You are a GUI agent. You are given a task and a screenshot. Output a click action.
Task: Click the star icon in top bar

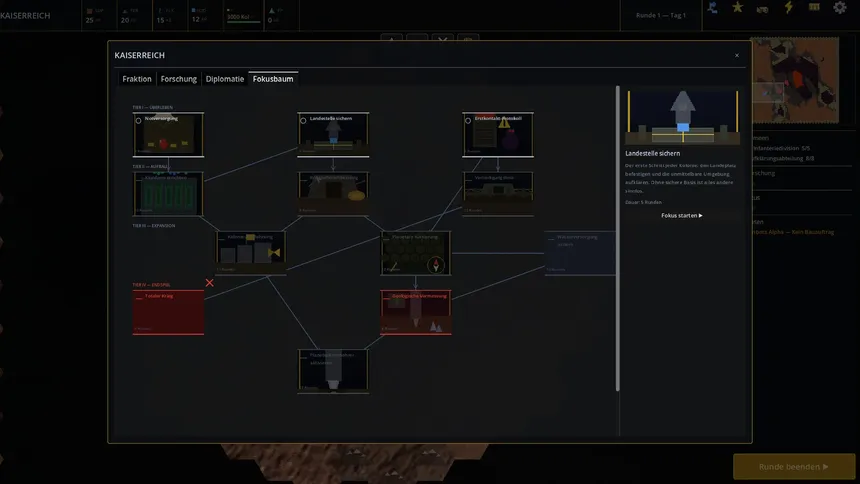point(738,8)
